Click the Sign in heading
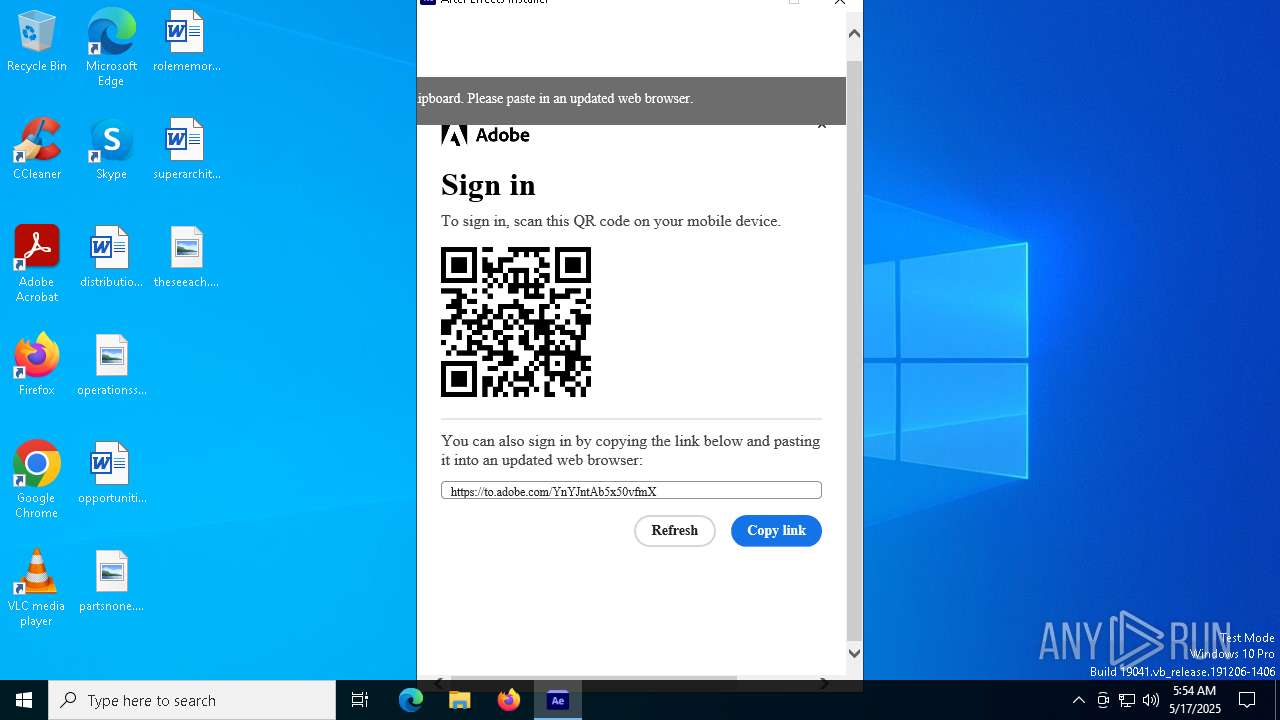 tap(488, 185)
